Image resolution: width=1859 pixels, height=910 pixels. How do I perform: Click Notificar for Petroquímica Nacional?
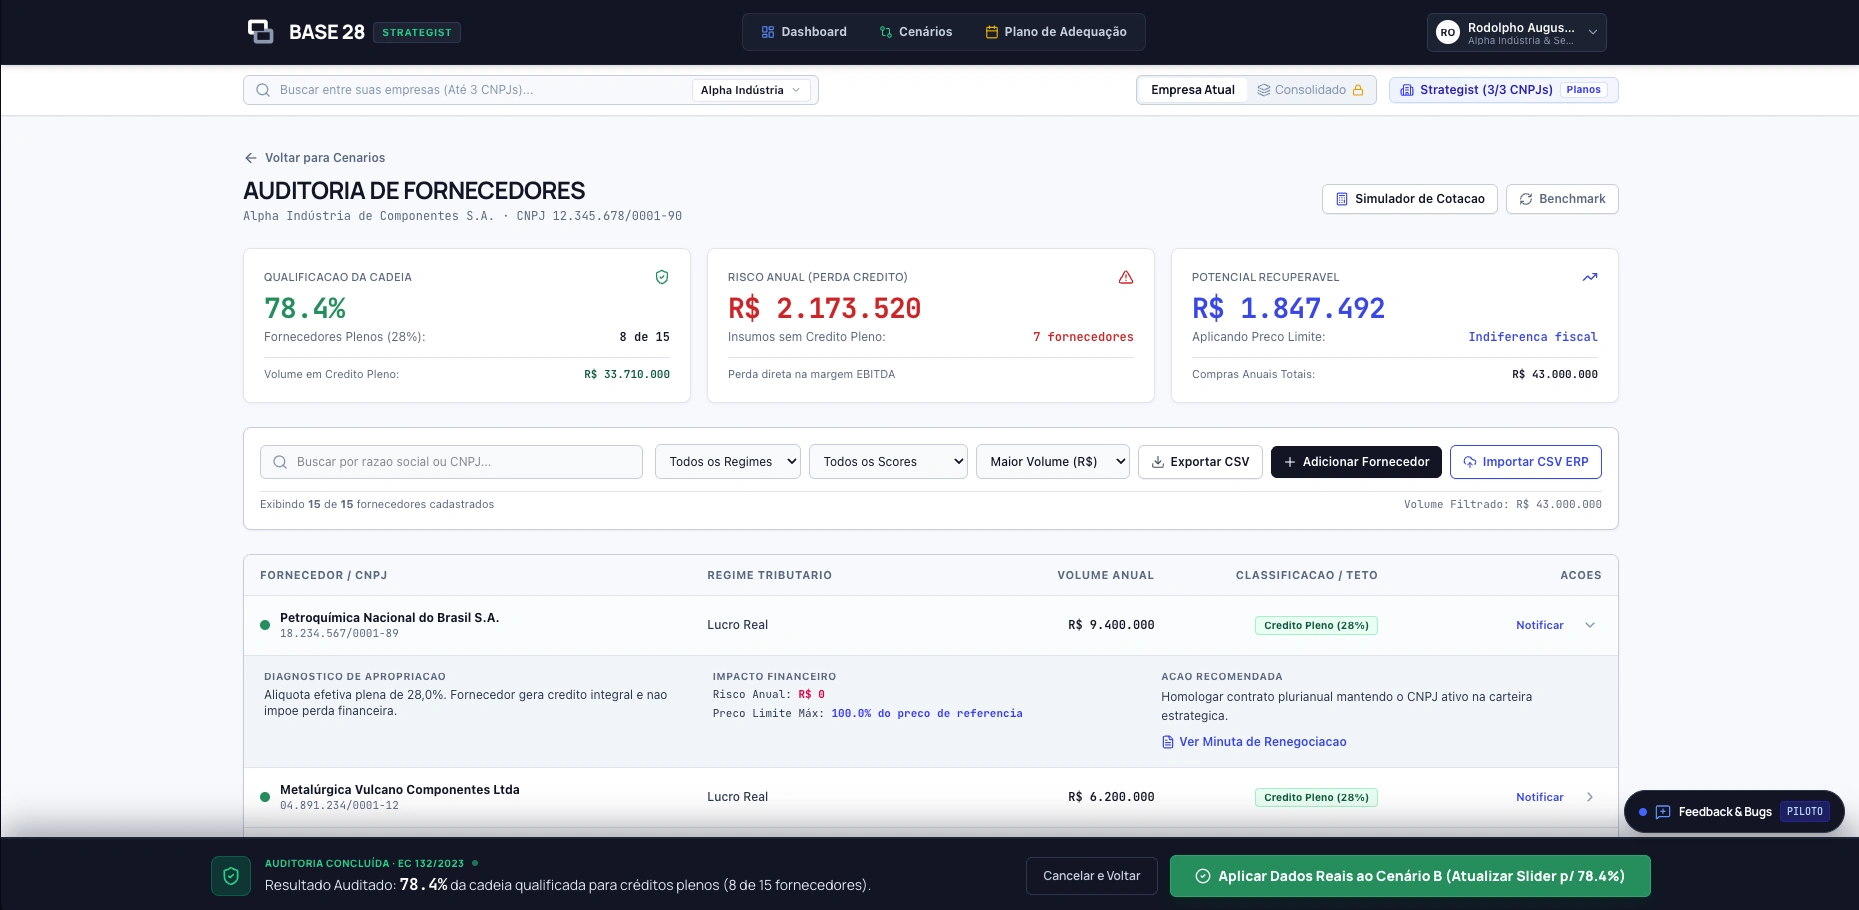[1539, 625]
